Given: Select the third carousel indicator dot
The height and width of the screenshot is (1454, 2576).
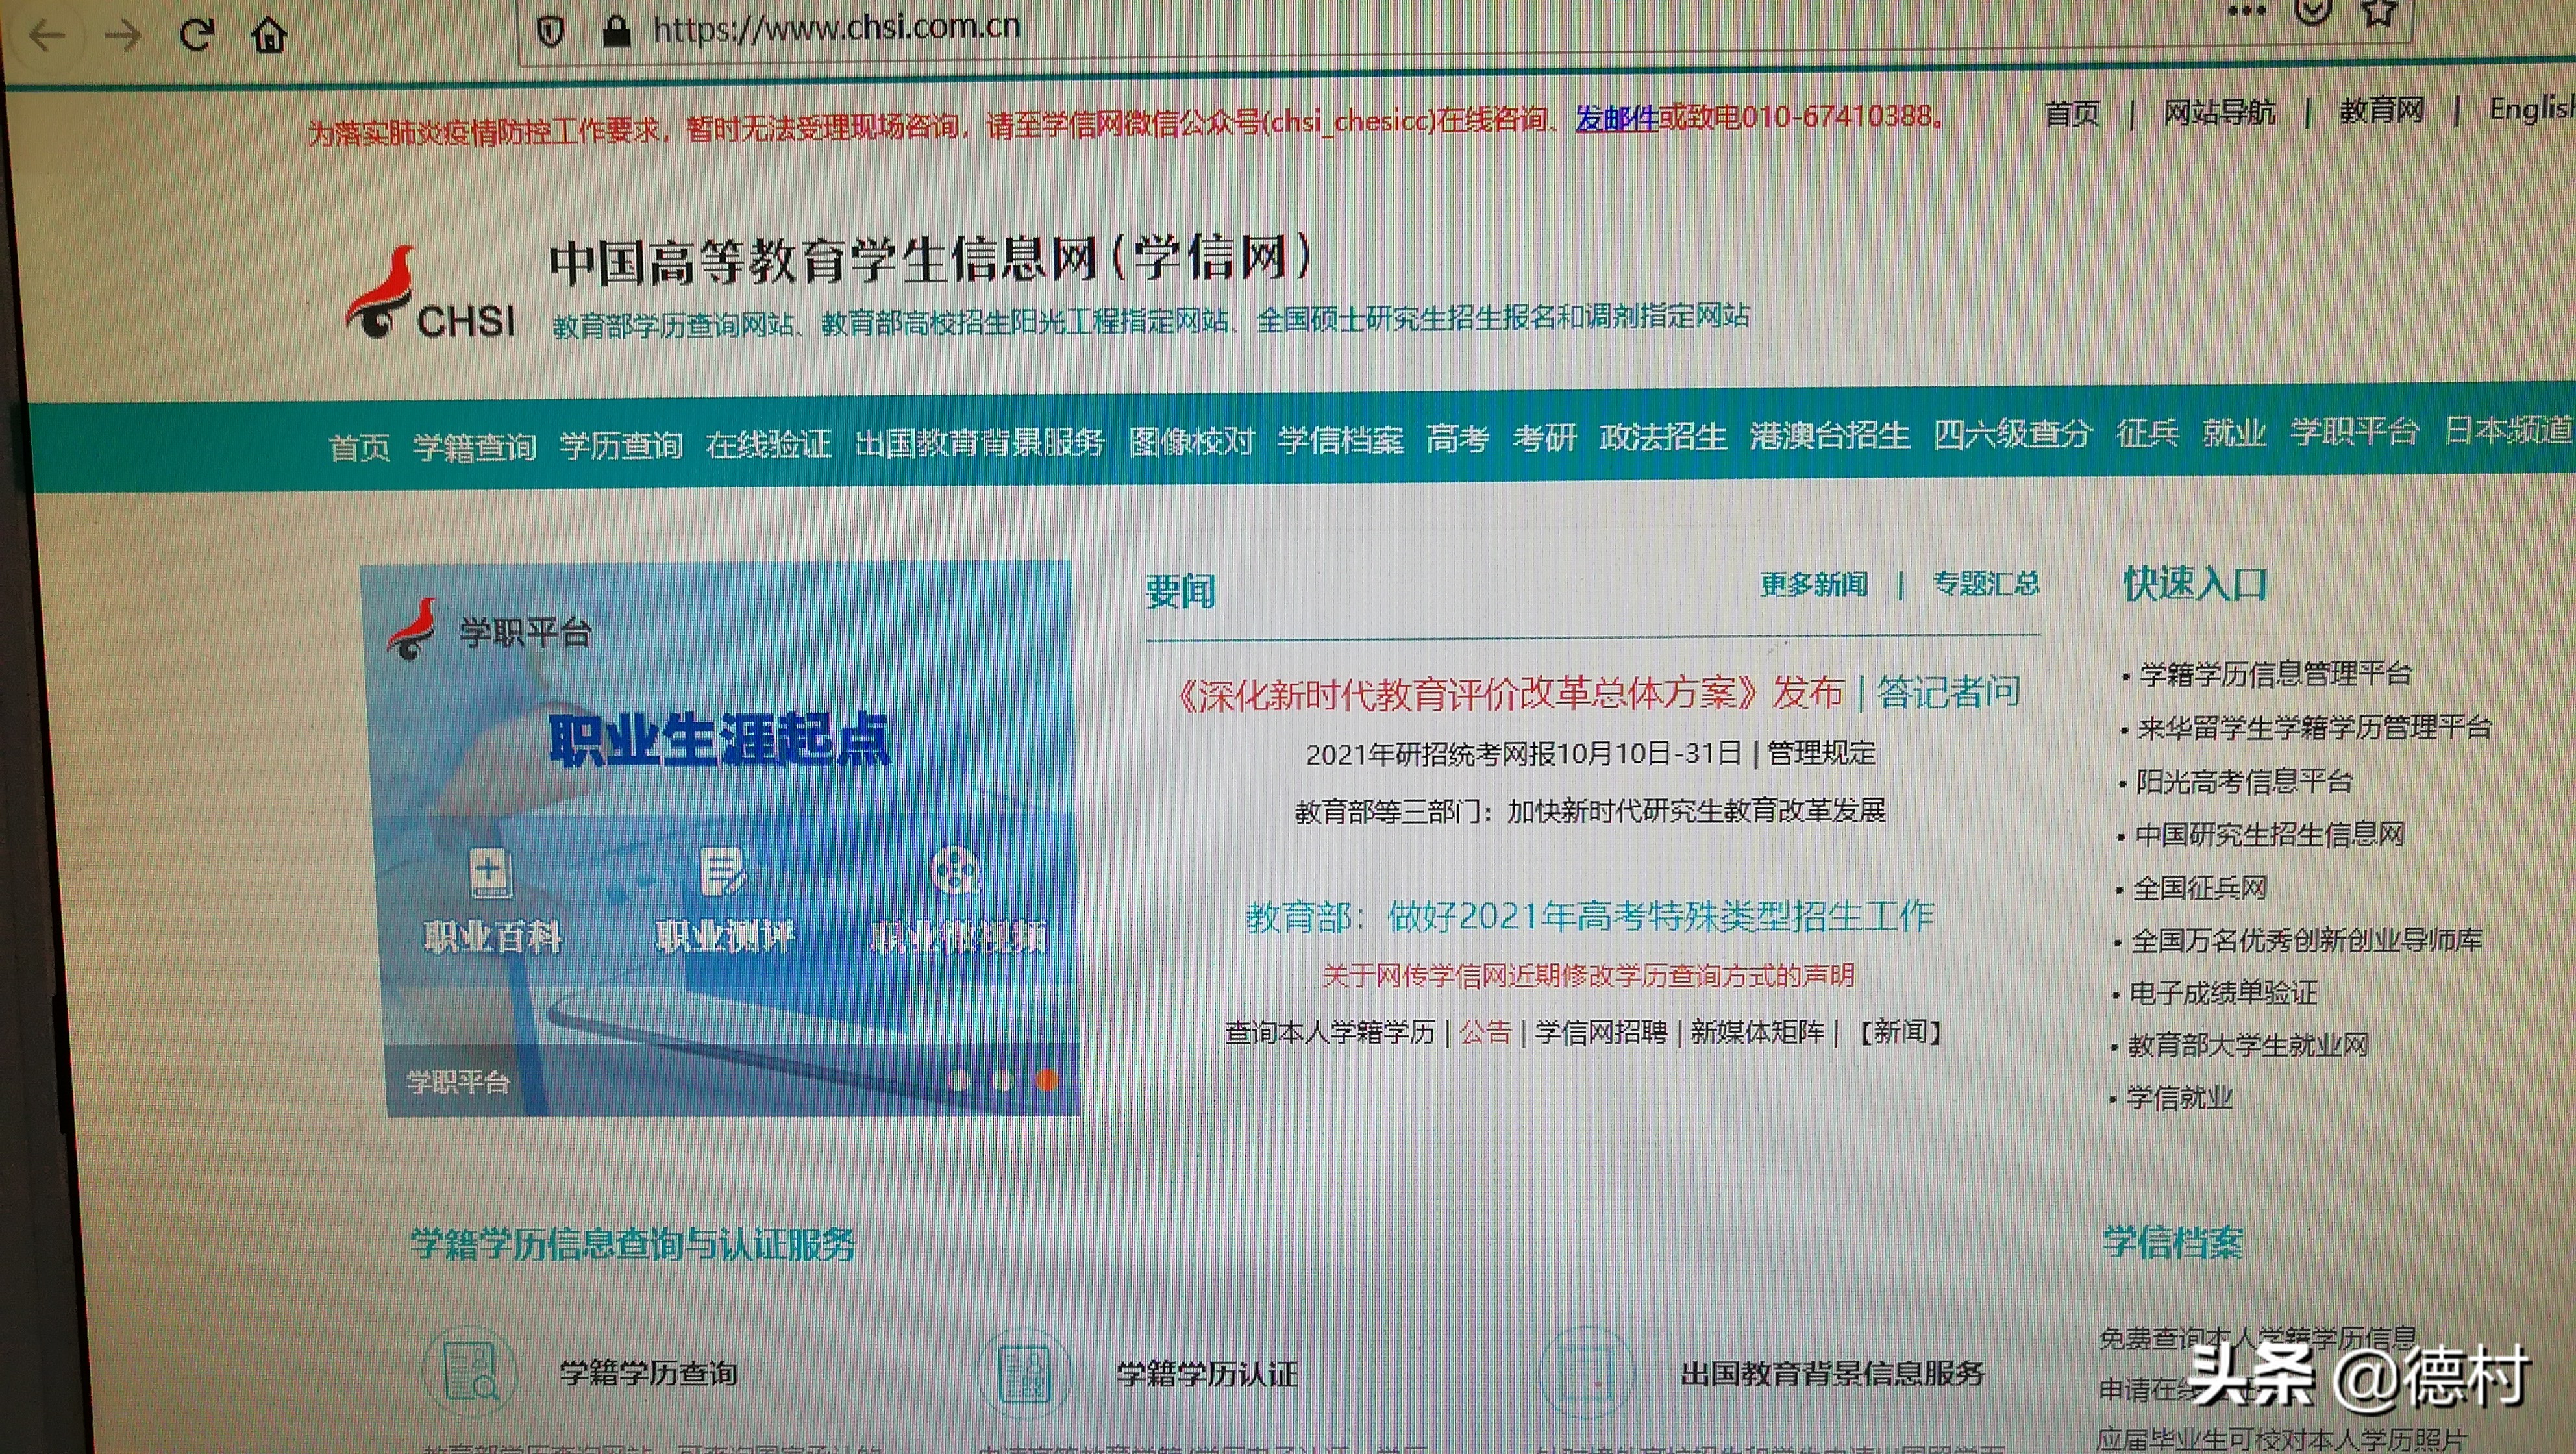Looking at the screenshot, I should (1047, 1079).
